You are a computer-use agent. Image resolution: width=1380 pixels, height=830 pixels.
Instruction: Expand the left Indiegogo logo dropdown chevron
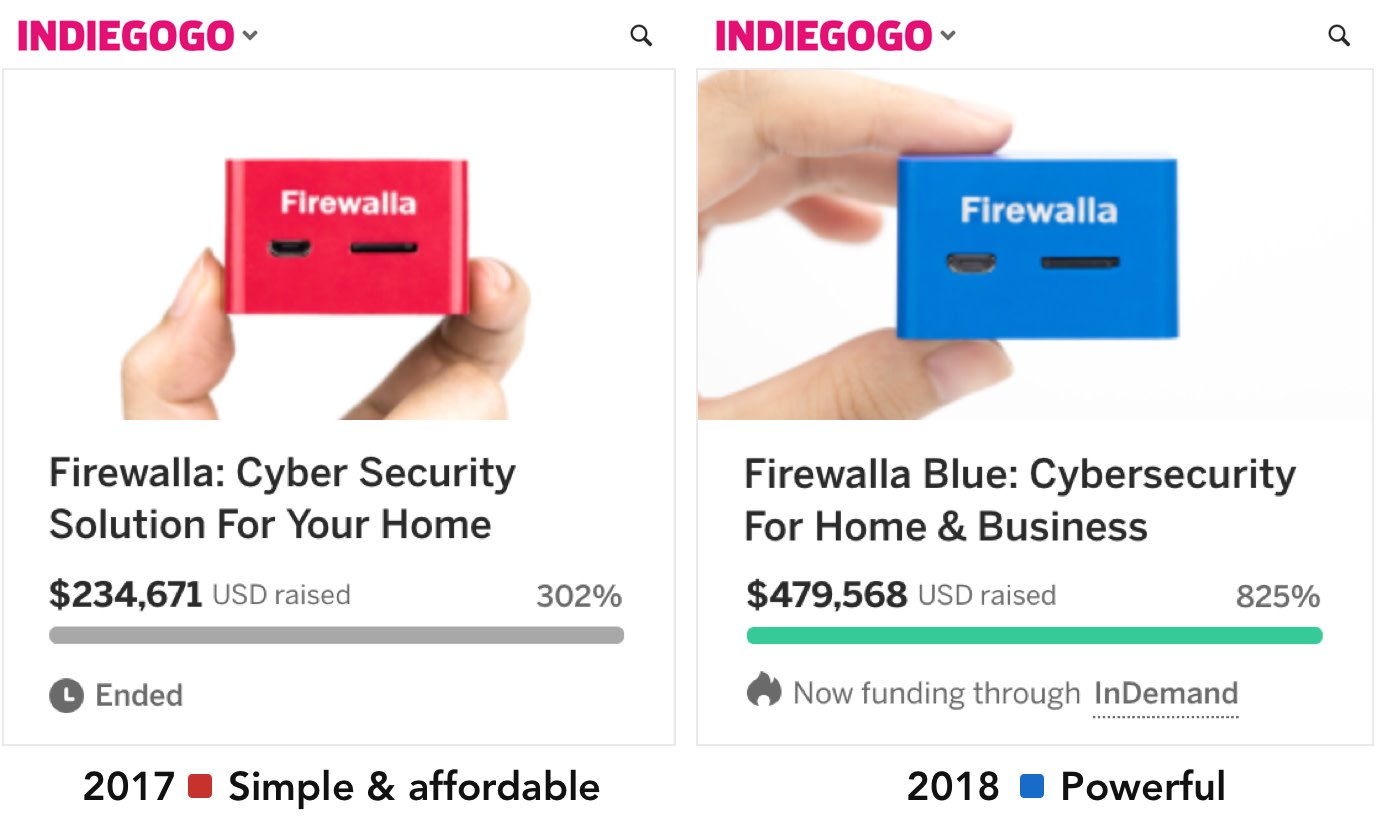pos(250,37)
